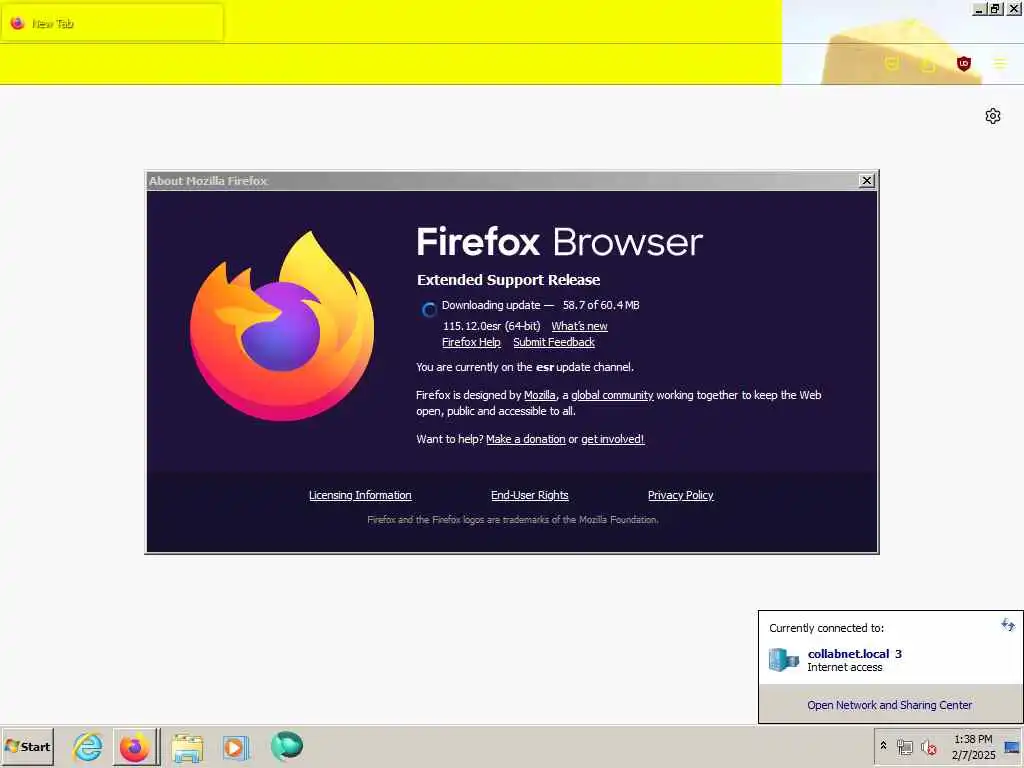
Task: Click the Firefox trademark notice text
Action: 513,520
